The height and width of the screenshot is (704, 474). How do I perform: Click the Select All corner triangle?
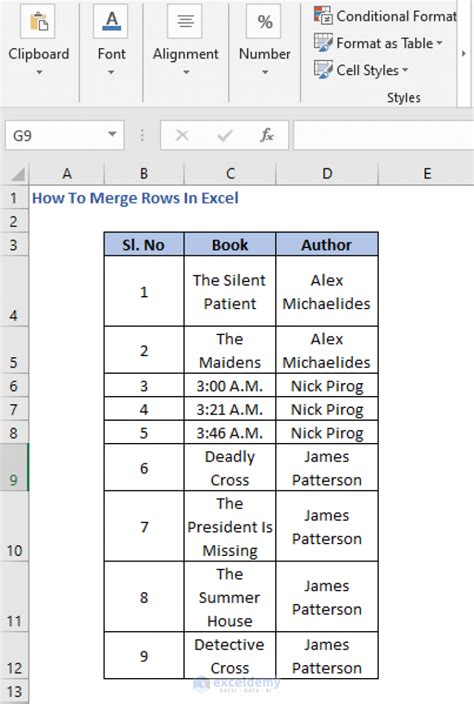click(17, 174)
